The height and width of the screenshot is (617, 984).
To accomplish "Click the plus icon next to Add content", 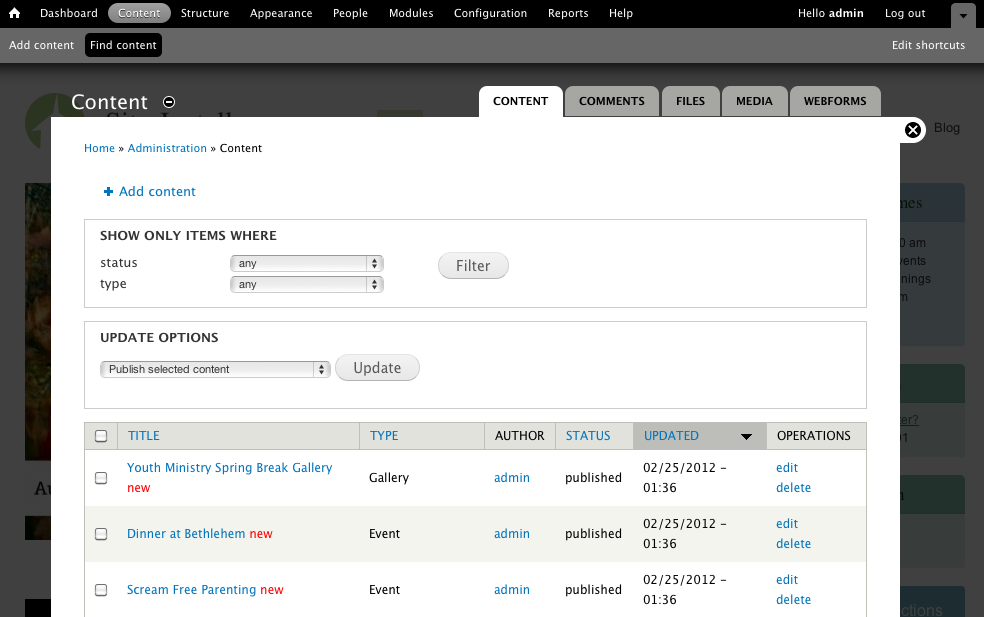I will coord(108,192).
